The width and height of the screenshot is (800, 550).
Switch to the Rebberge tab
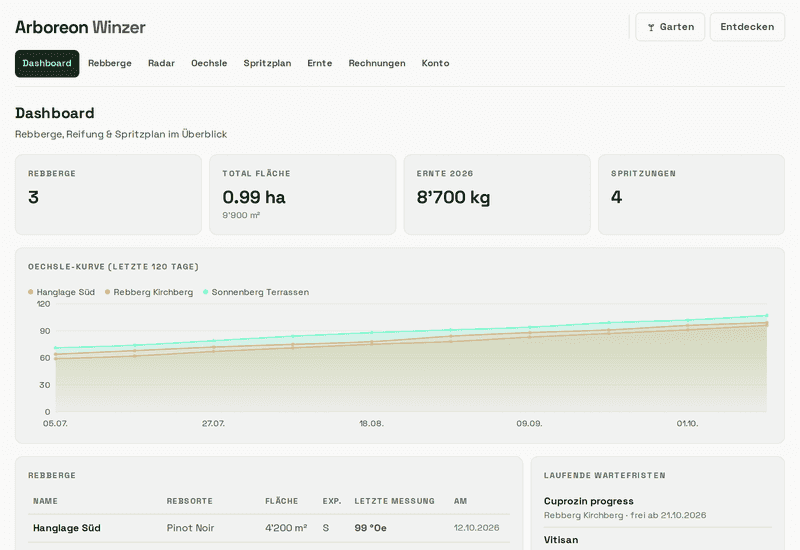click(110, 63)
